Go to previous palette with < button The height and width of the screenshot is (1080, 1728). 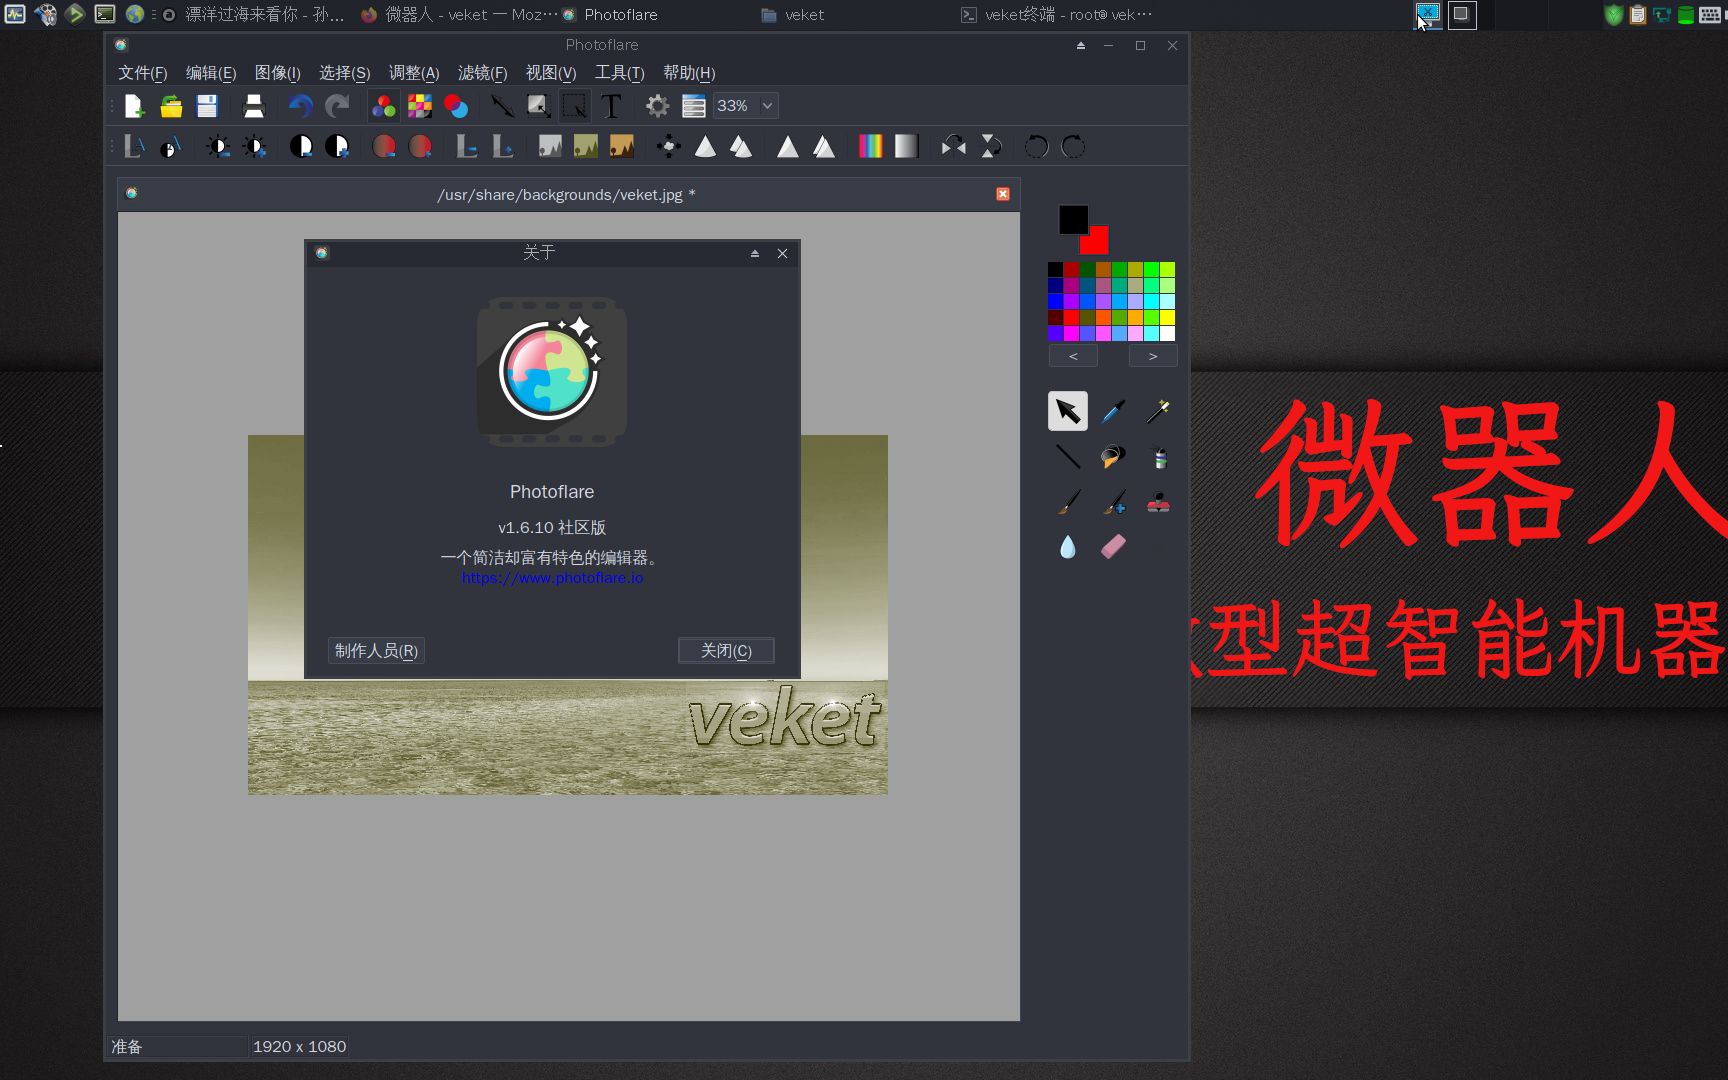(1073, 356)
